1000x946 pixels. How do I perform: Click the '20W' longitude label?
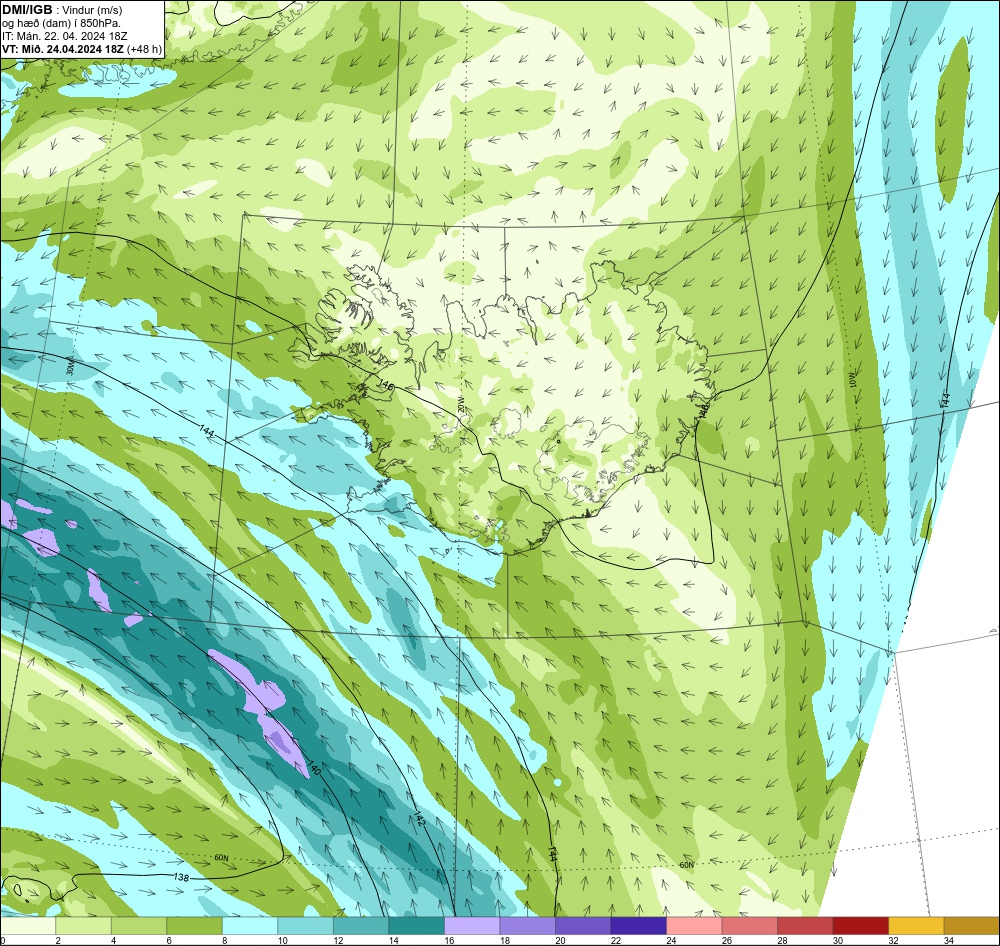(461, 403)
